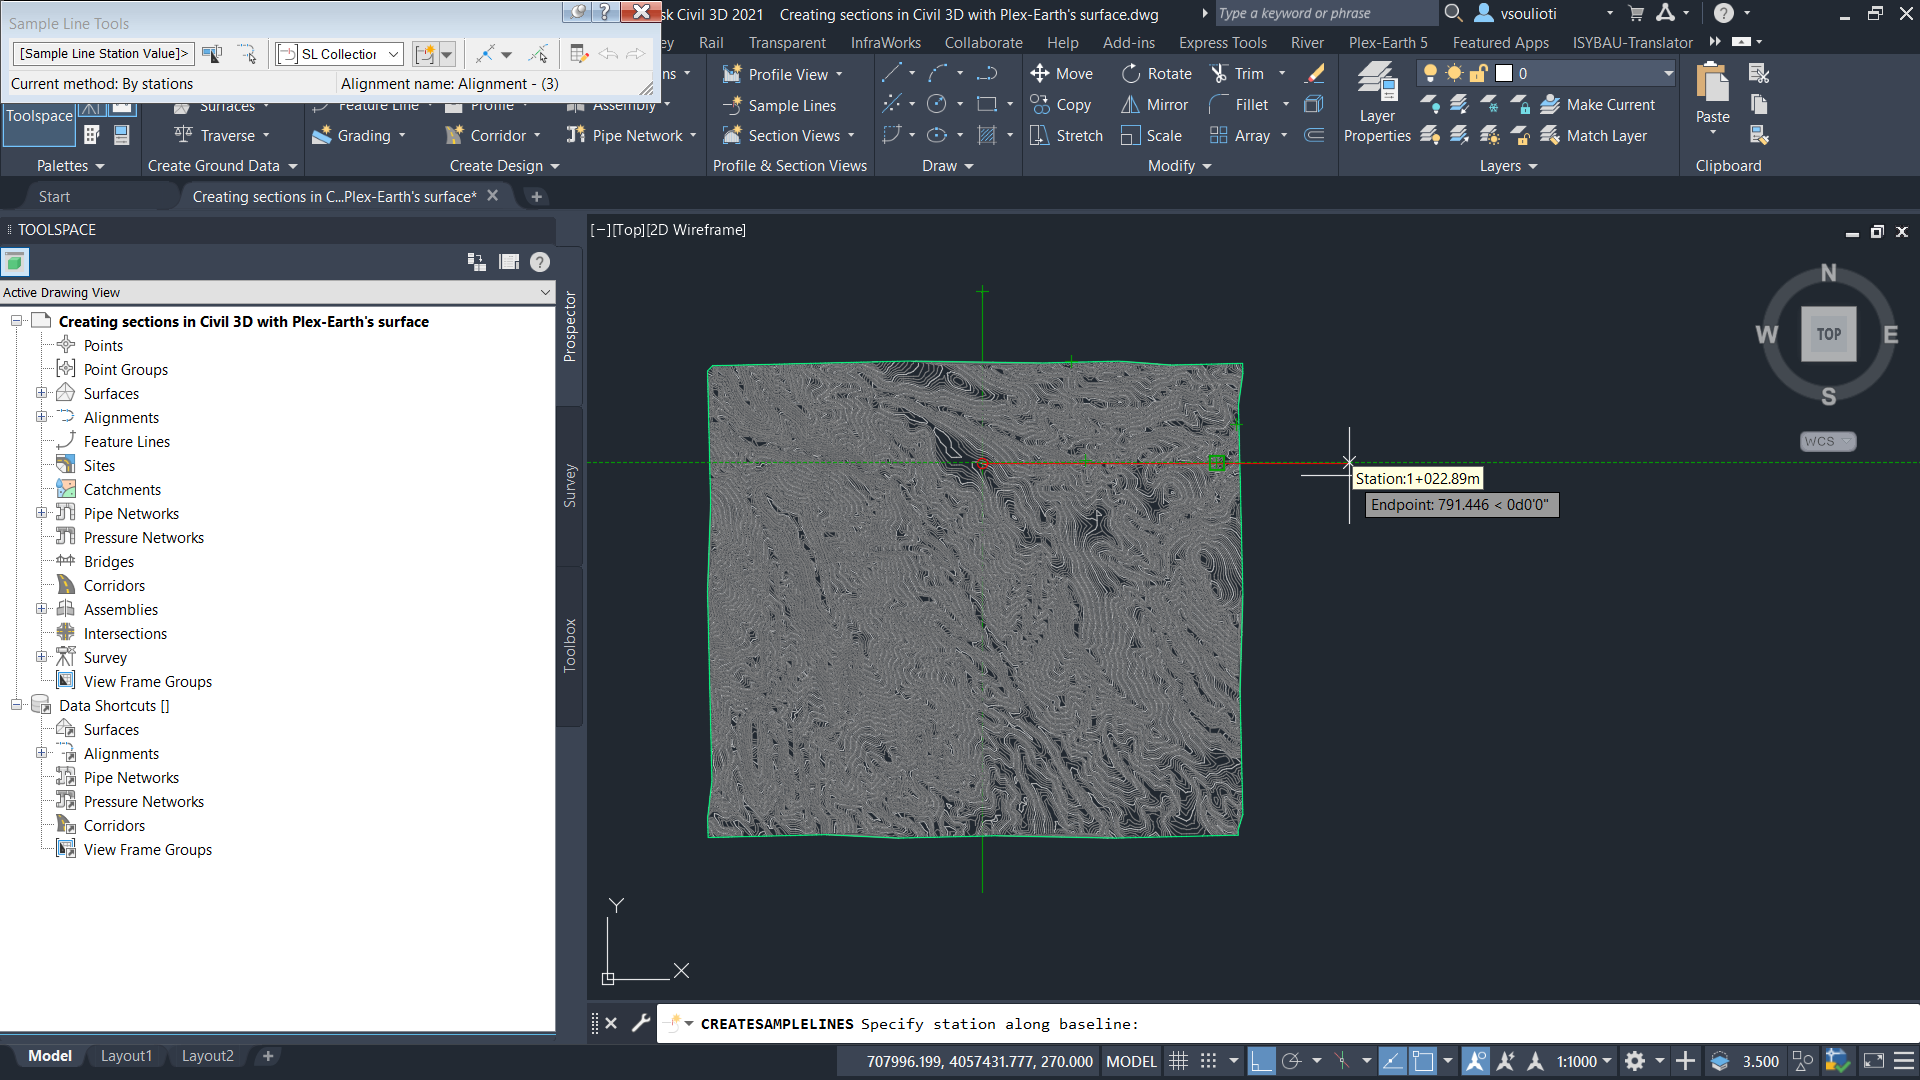Image resolution: width=1920 pixels, height=1080 pixels.
Task: Click the Paste icon in Clipboard
Action: coord(1712,82)
